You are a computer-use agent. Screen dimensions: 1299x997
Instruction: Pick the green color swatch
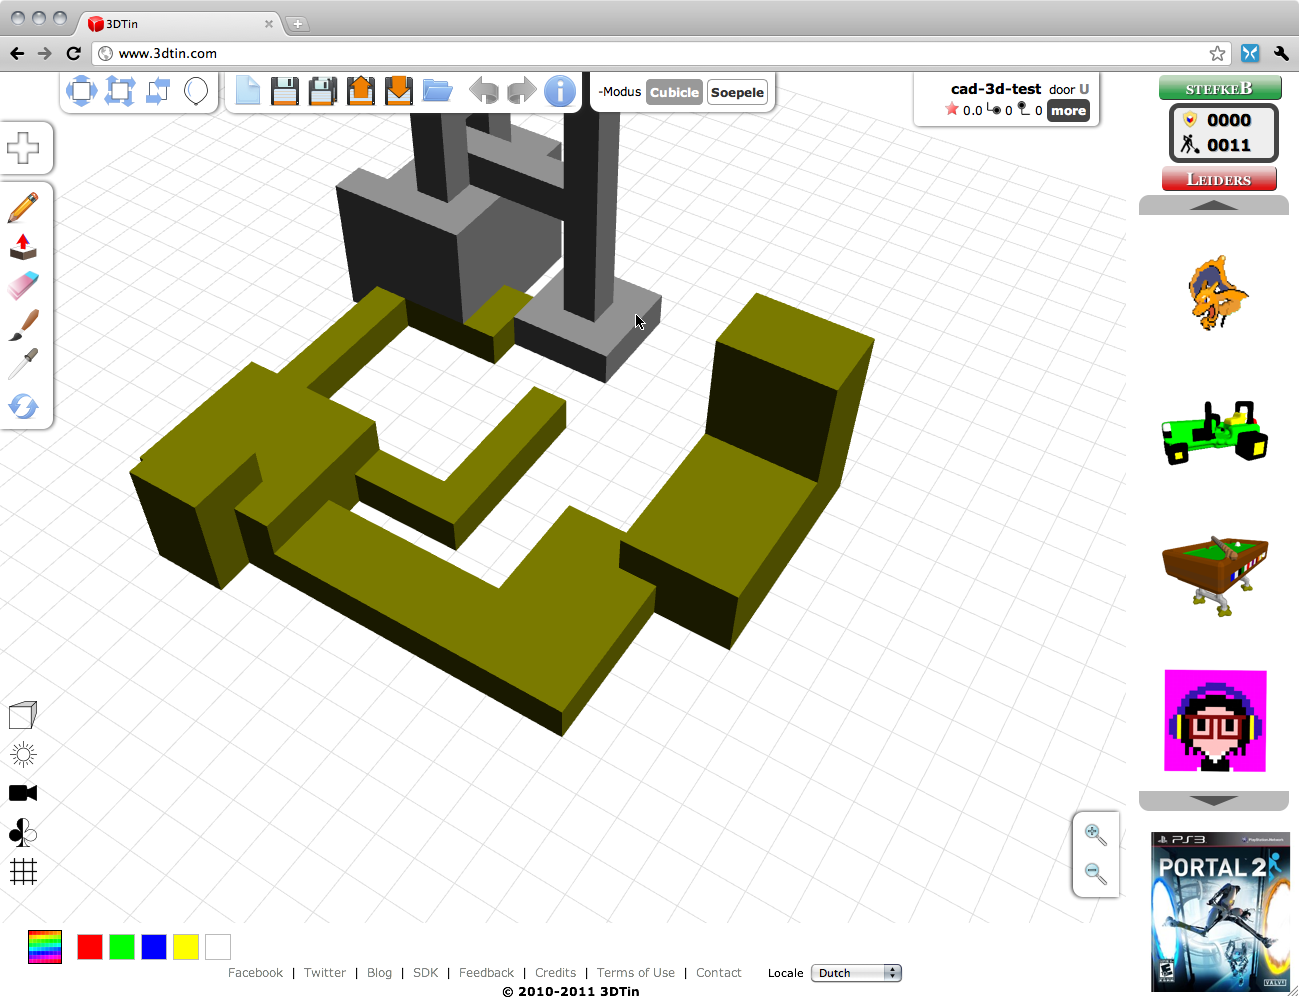[122, 947]
